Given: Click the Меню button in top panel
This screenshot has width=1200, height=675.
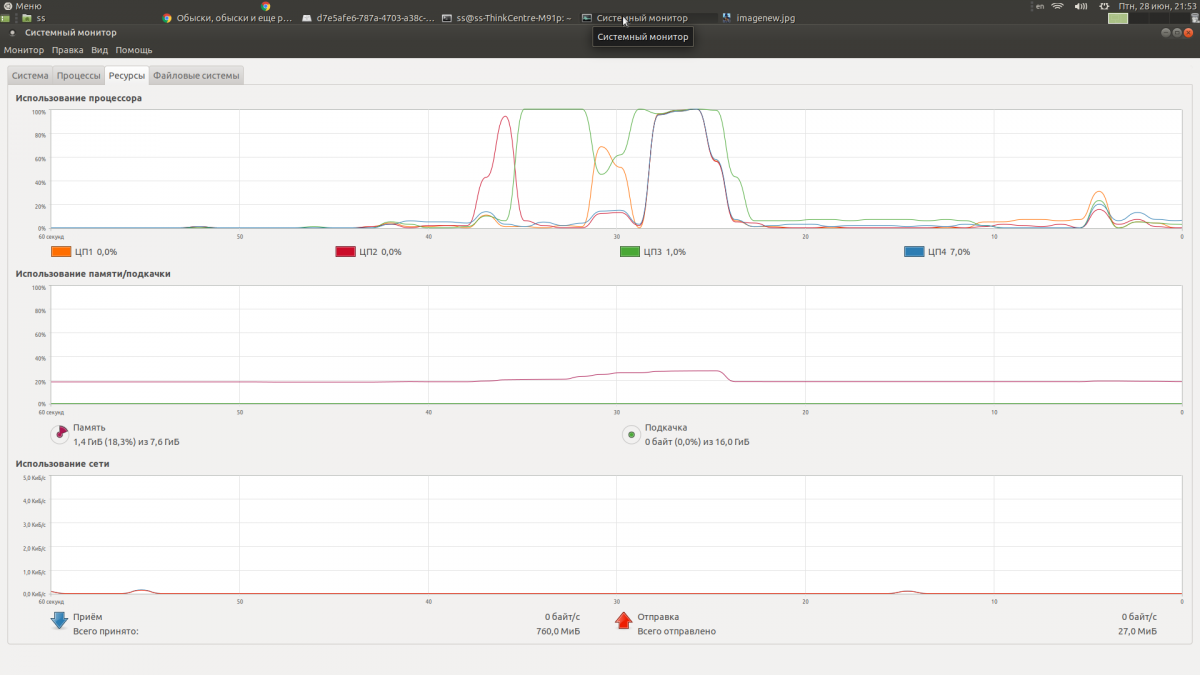Looking at the screenshot, I should click(x=22, y=6).
